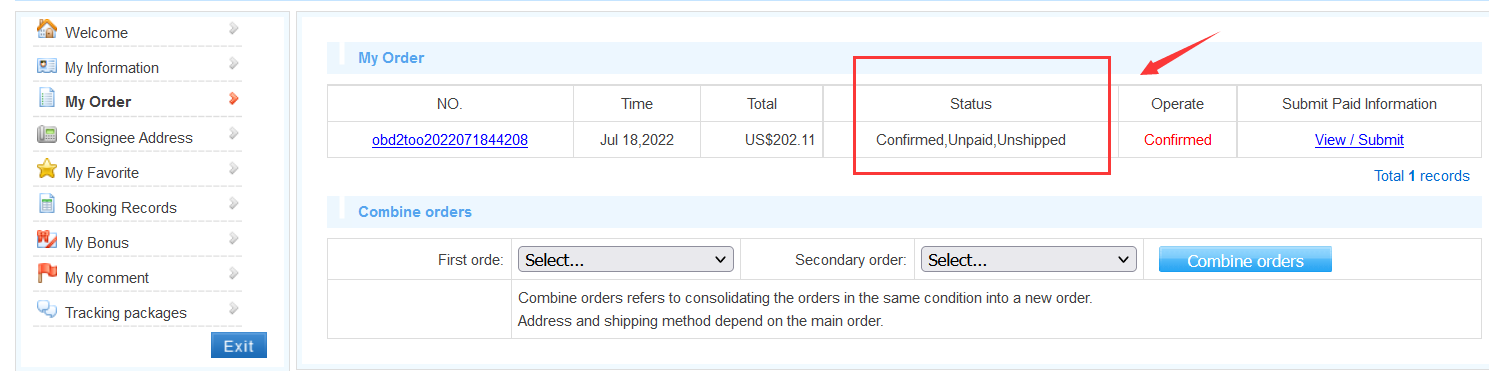Click the Combine orders button

[1245, 260]
